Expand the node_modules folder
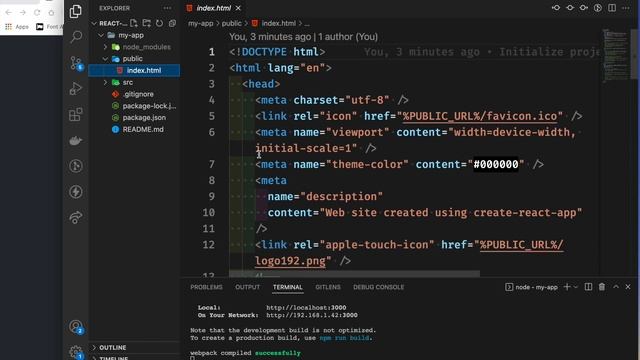Screen dimensions: 640x360 click(105, 47)
